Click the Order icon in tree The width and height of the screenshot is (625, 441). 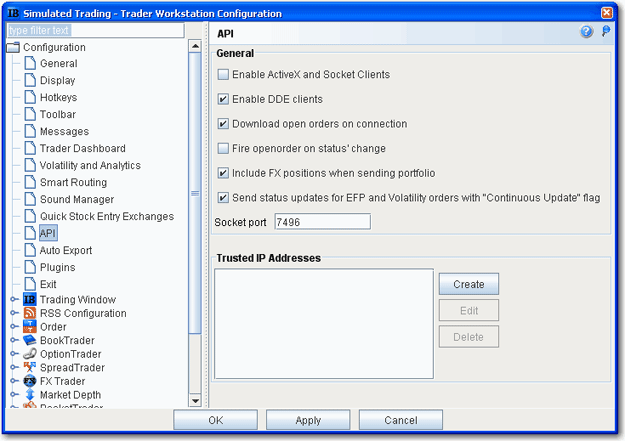click(x=30, y=327)
